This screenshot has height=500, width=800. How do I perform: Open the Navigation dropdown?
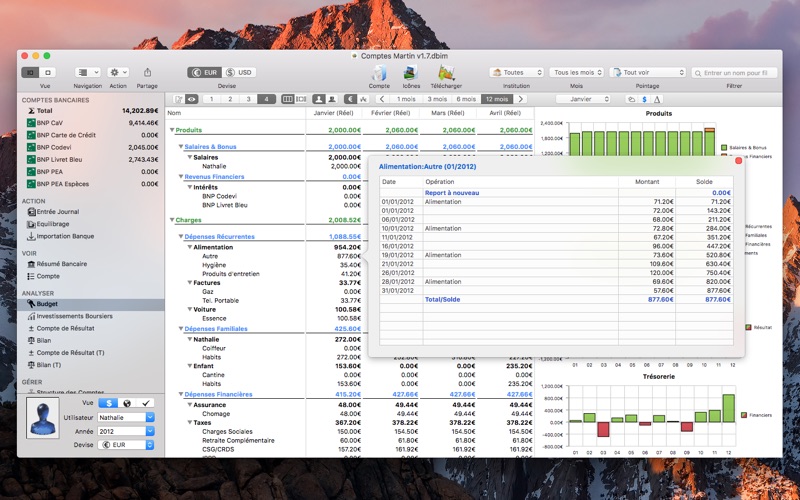87,72
